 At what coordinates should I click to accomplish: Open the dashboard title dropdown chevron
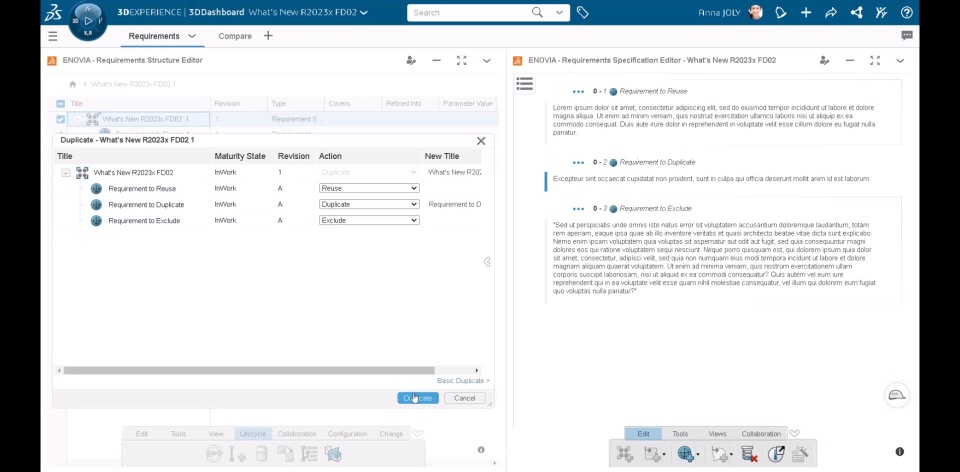click(x=364, y=12)
